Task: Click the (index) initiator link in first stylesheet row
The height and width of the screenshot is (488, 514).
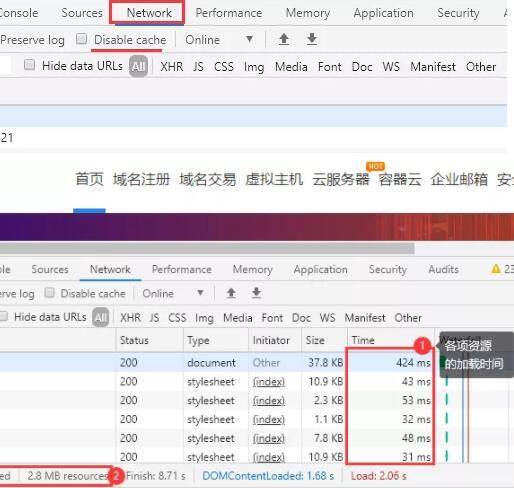Action: click(x=269, y=381)
